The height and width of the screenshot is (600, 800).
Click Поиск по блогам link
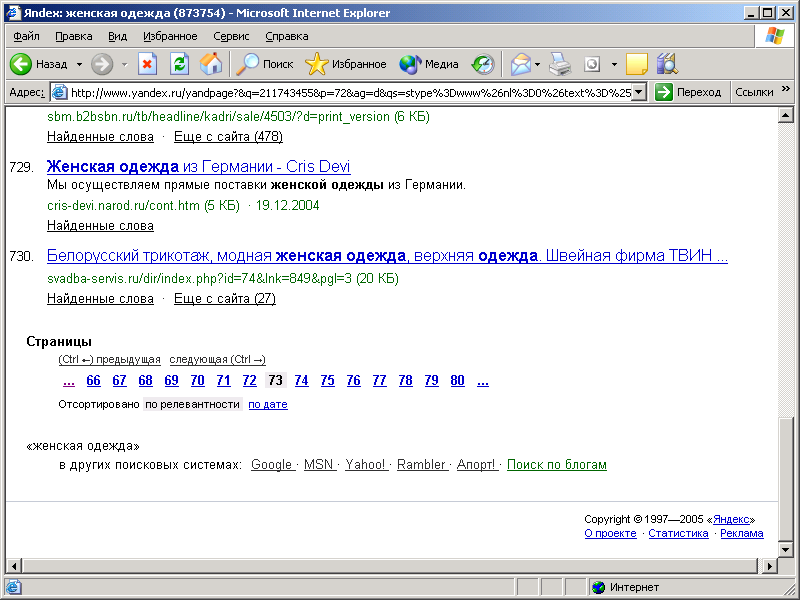557,465
